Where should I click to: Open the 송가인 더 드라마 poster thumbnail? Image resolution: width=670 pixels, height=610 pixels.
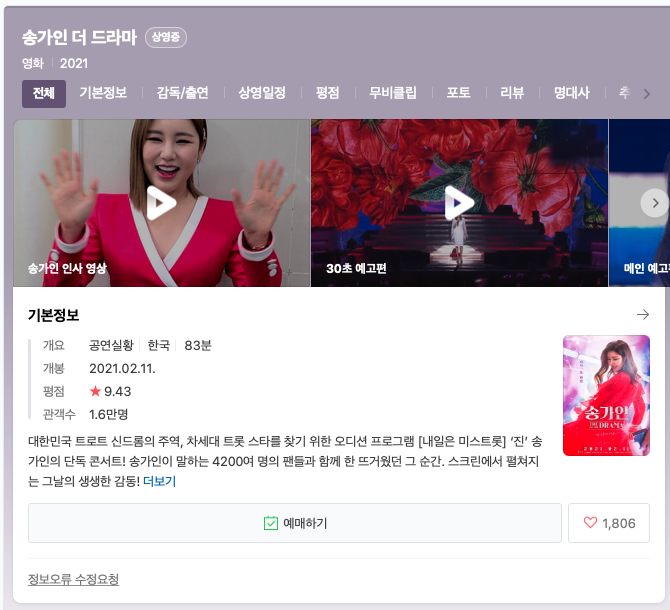(x=606, y=396)
